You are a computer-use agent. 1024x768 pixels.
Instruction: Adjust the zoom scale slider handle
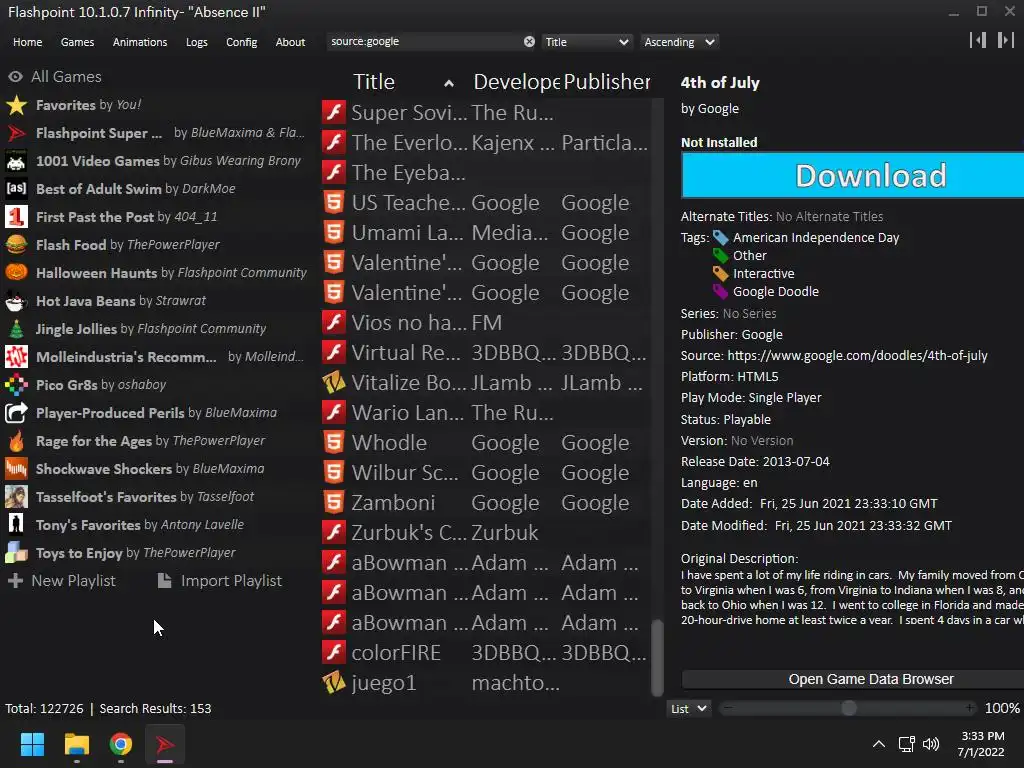[848, 708]
